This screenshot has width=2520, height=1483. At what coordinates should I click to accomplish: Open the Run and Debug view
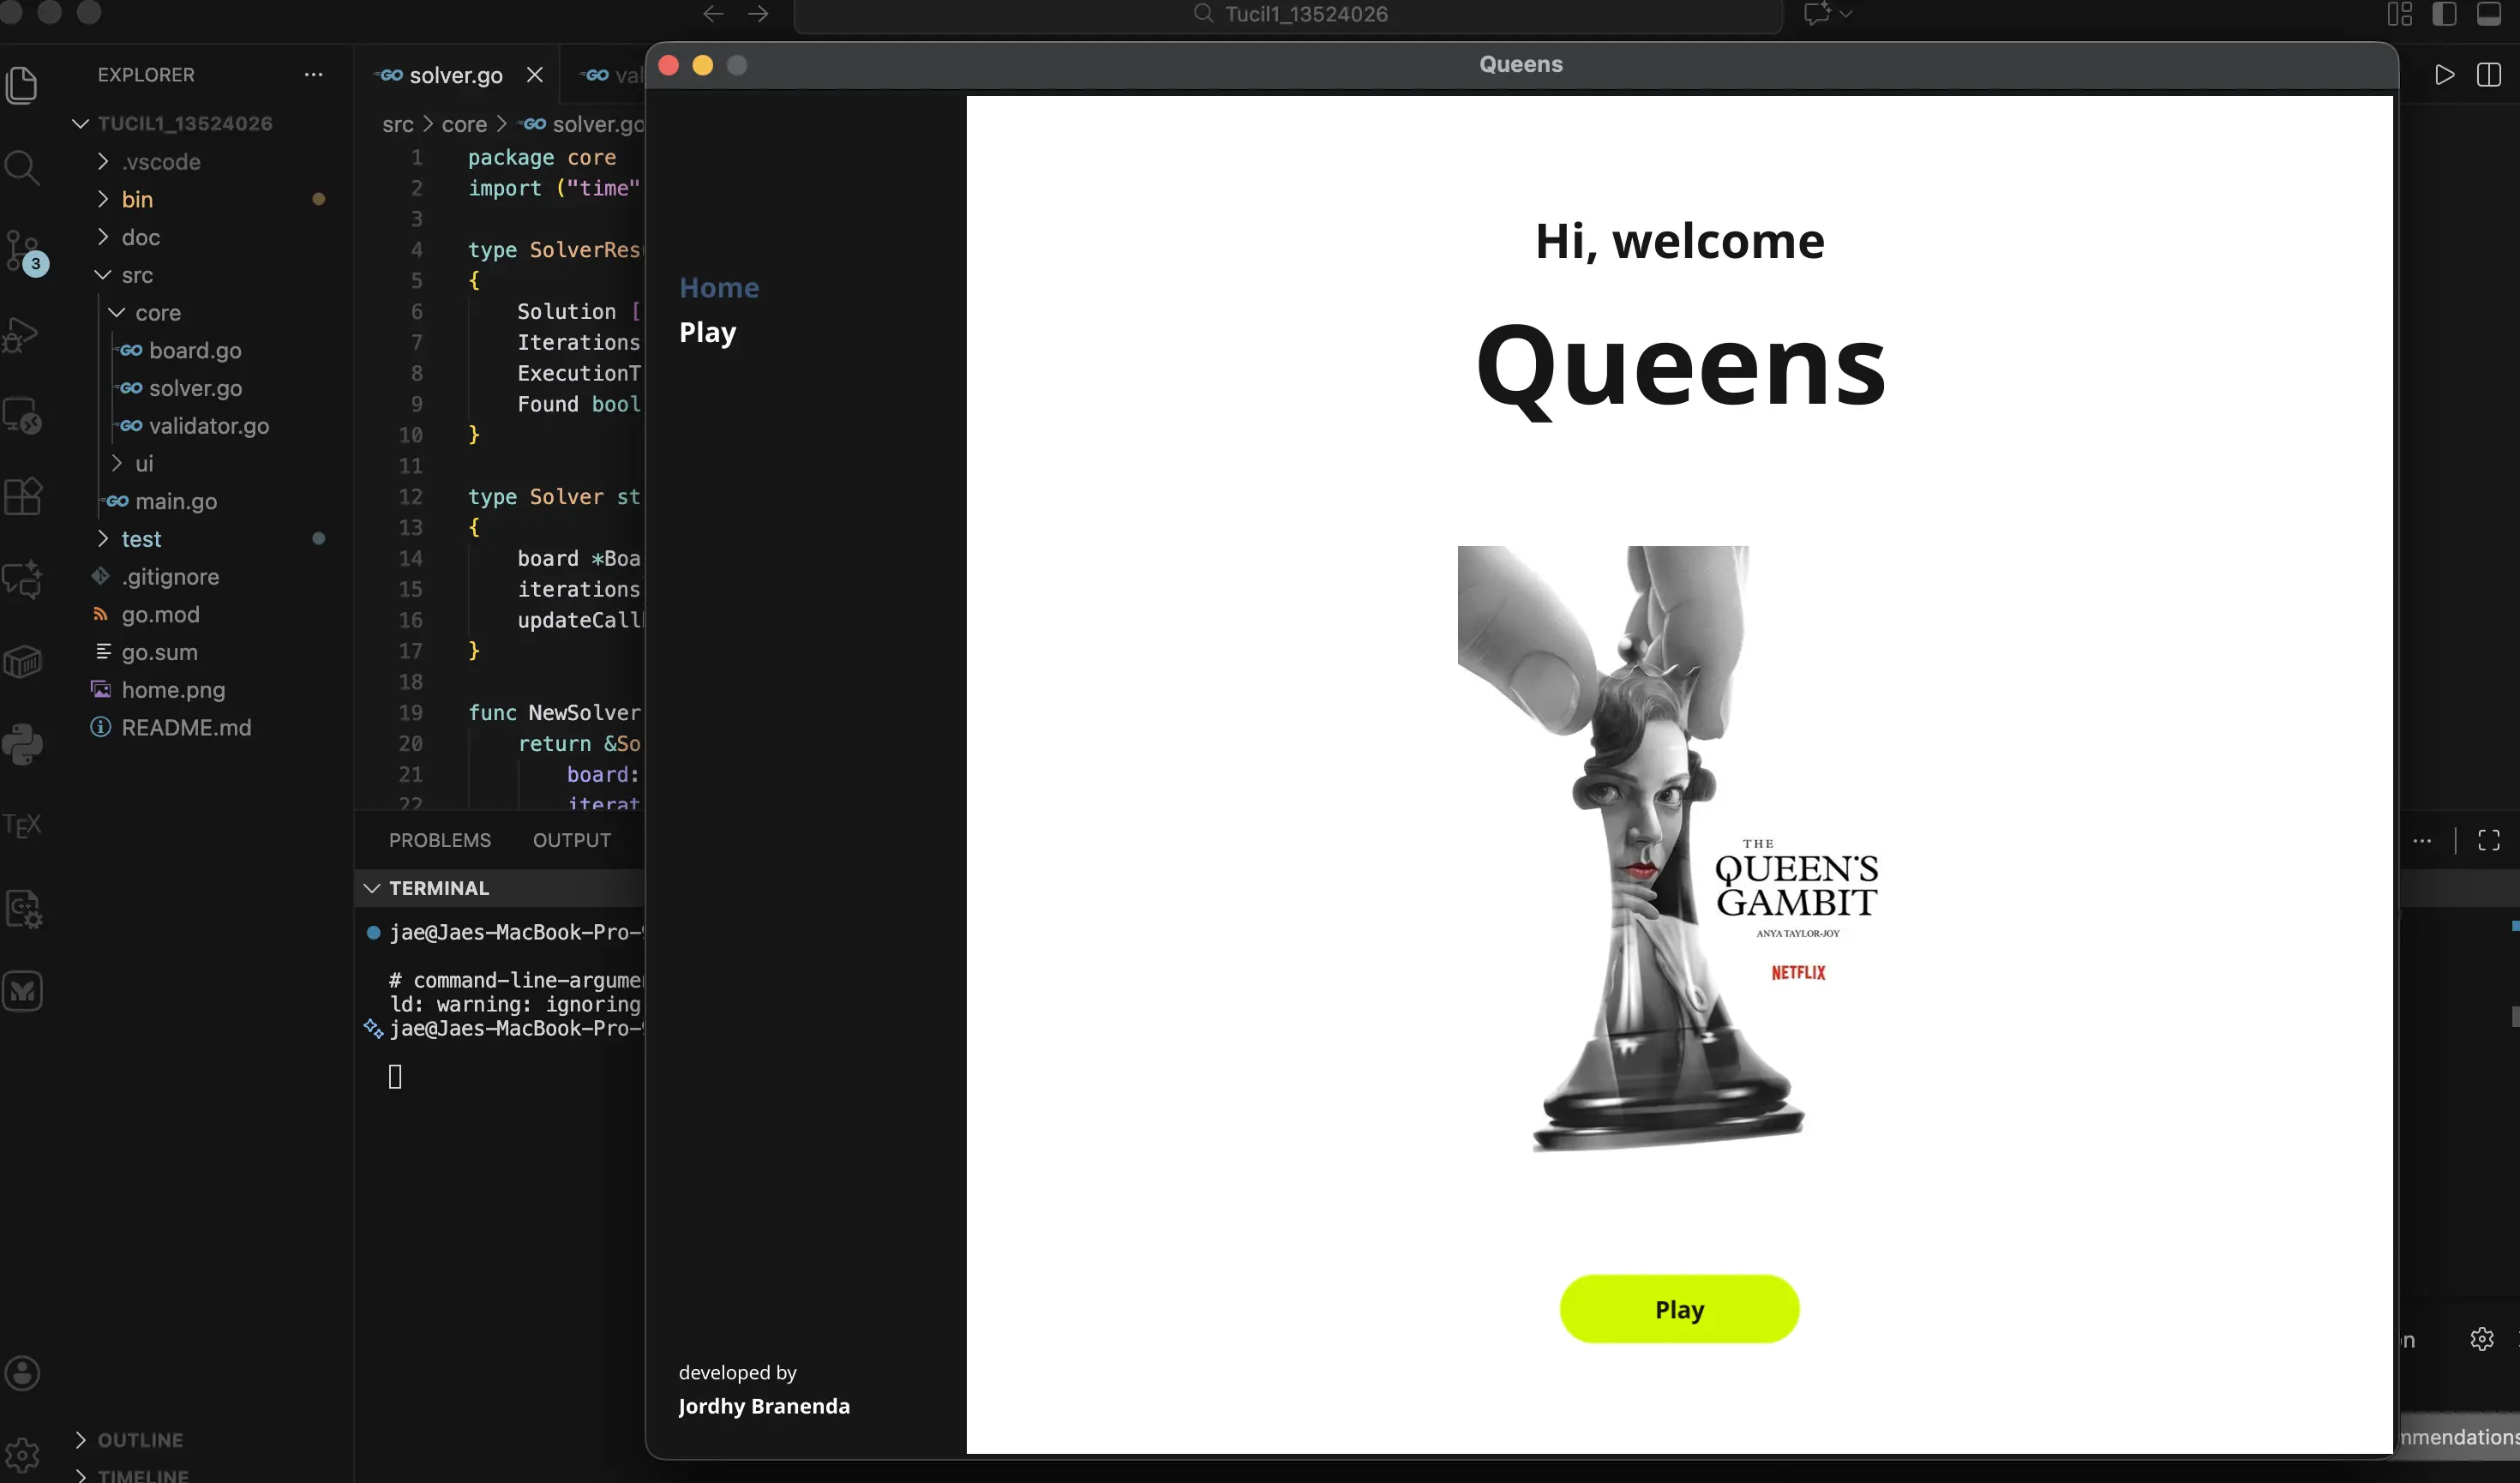(x=22, y=334)
